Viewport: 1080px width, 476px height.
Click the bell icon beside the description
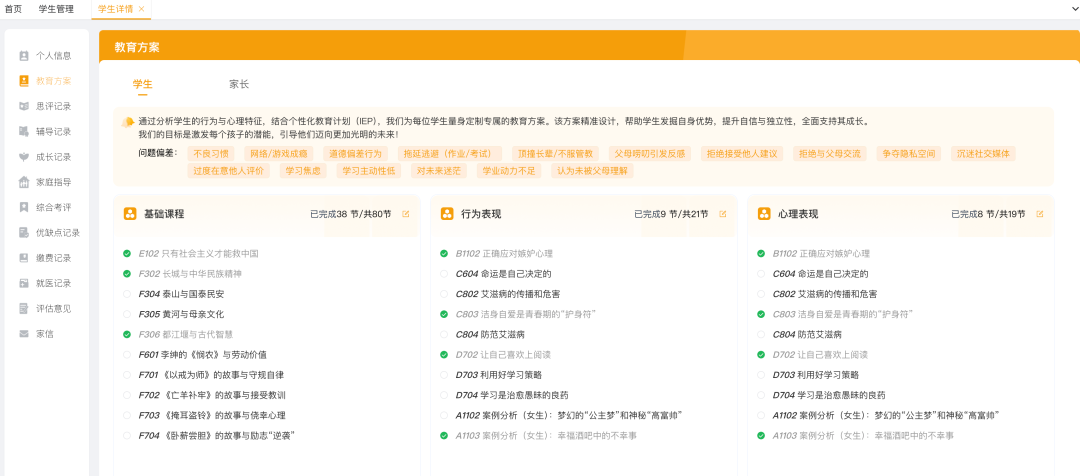[128, 123]
